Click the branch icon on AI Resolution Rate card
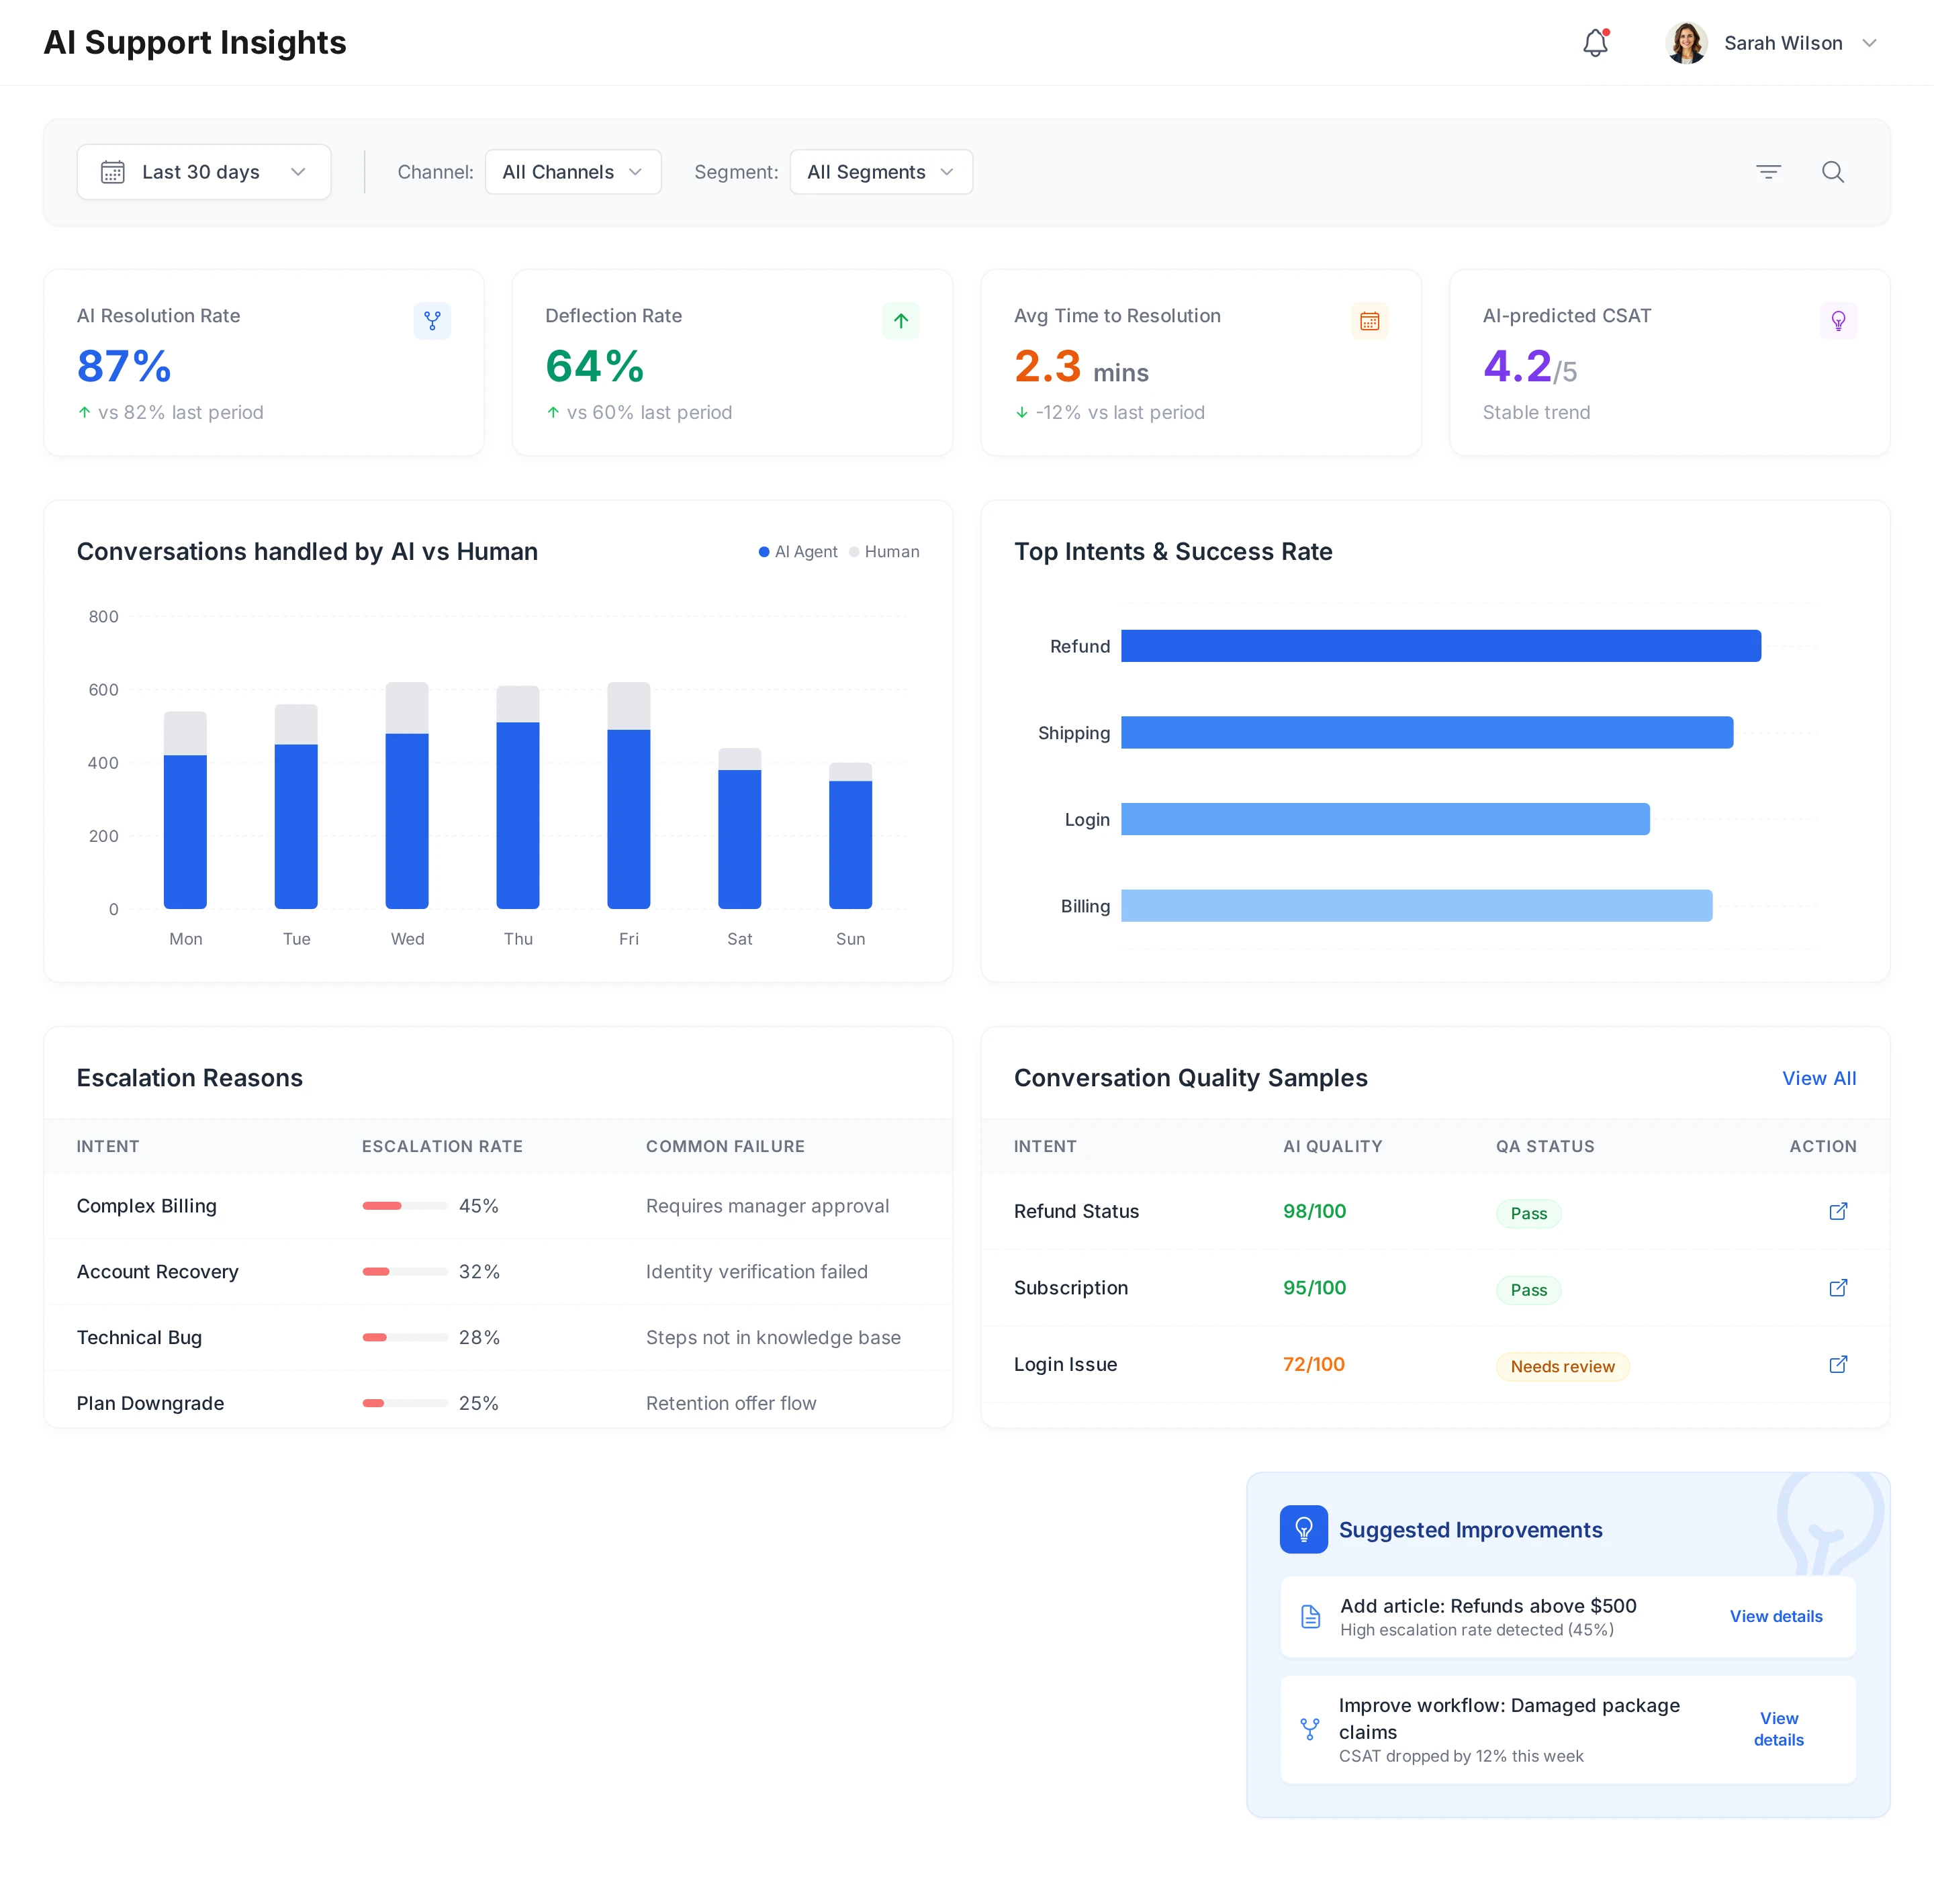The width and height of the screenshot is (1934, 1904). pyautogui.click(x=432, y=320)
